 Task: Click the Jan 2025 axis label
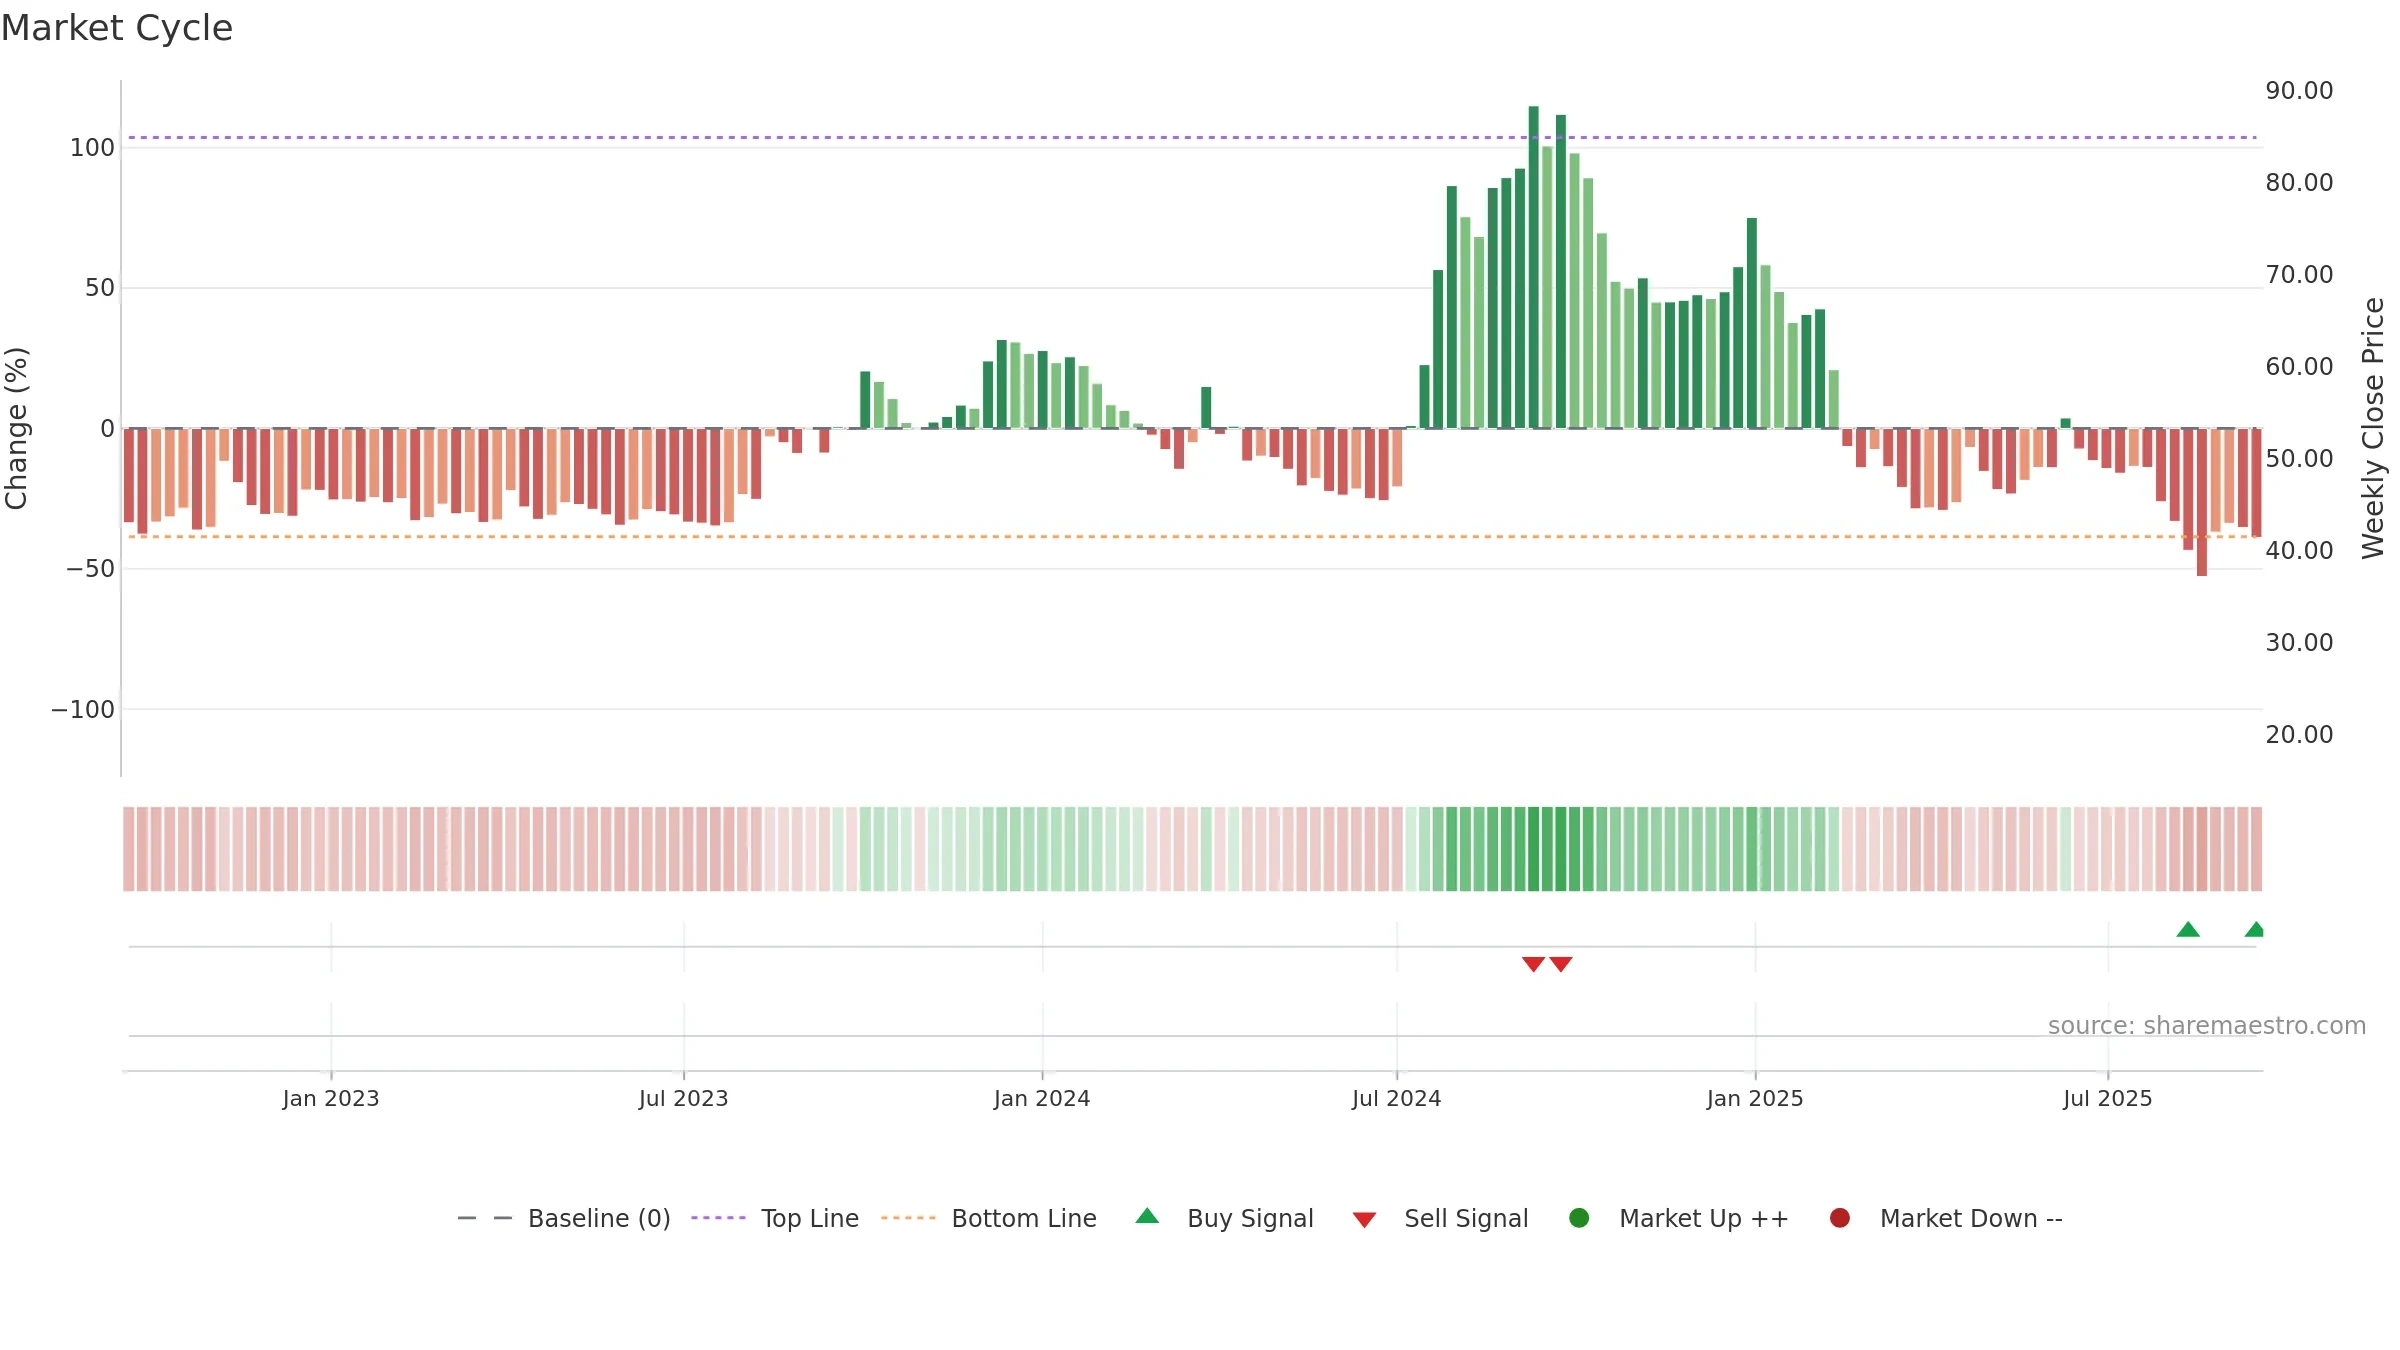tap(1755, 1098)
